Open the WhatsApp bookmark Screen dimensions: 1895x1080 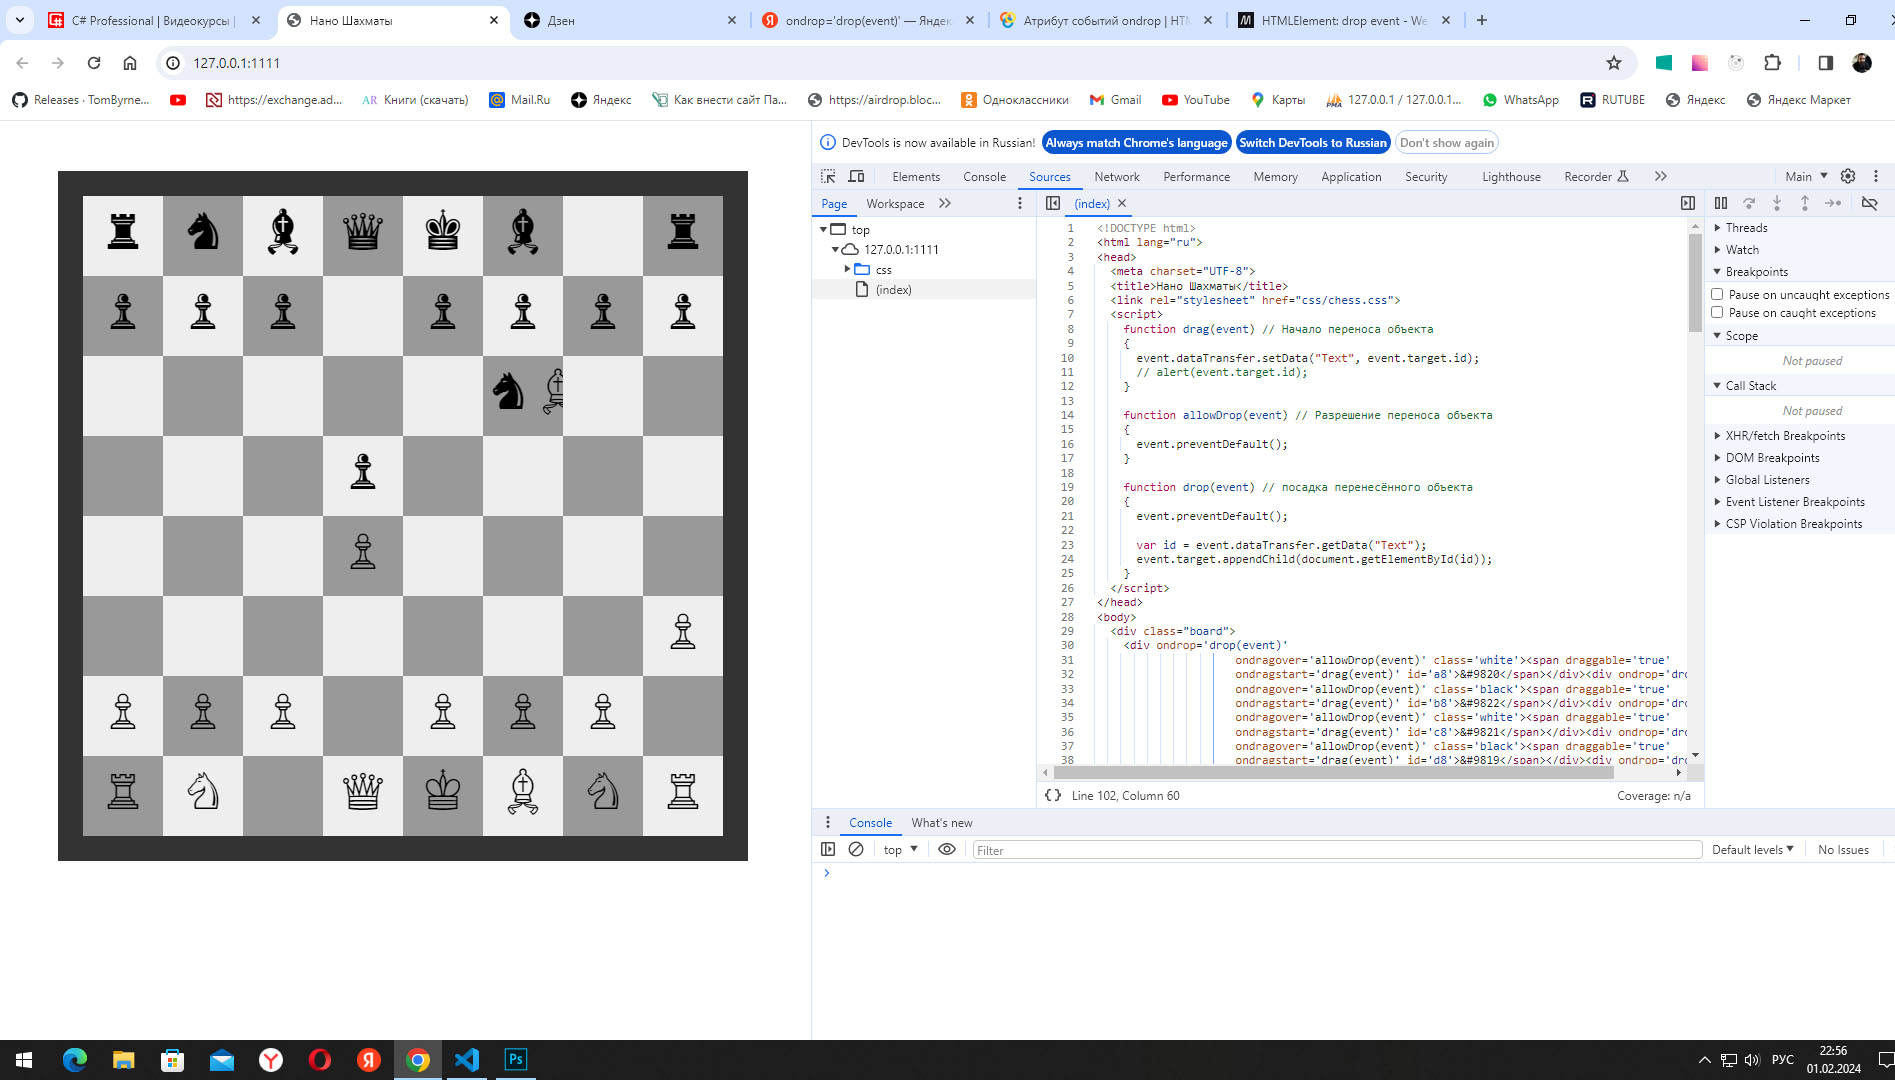[1520, 99]
